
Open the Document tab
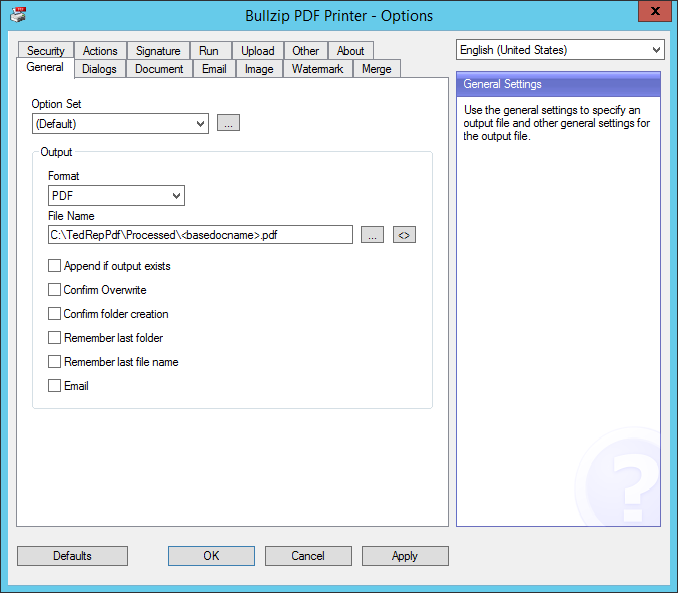159,69
